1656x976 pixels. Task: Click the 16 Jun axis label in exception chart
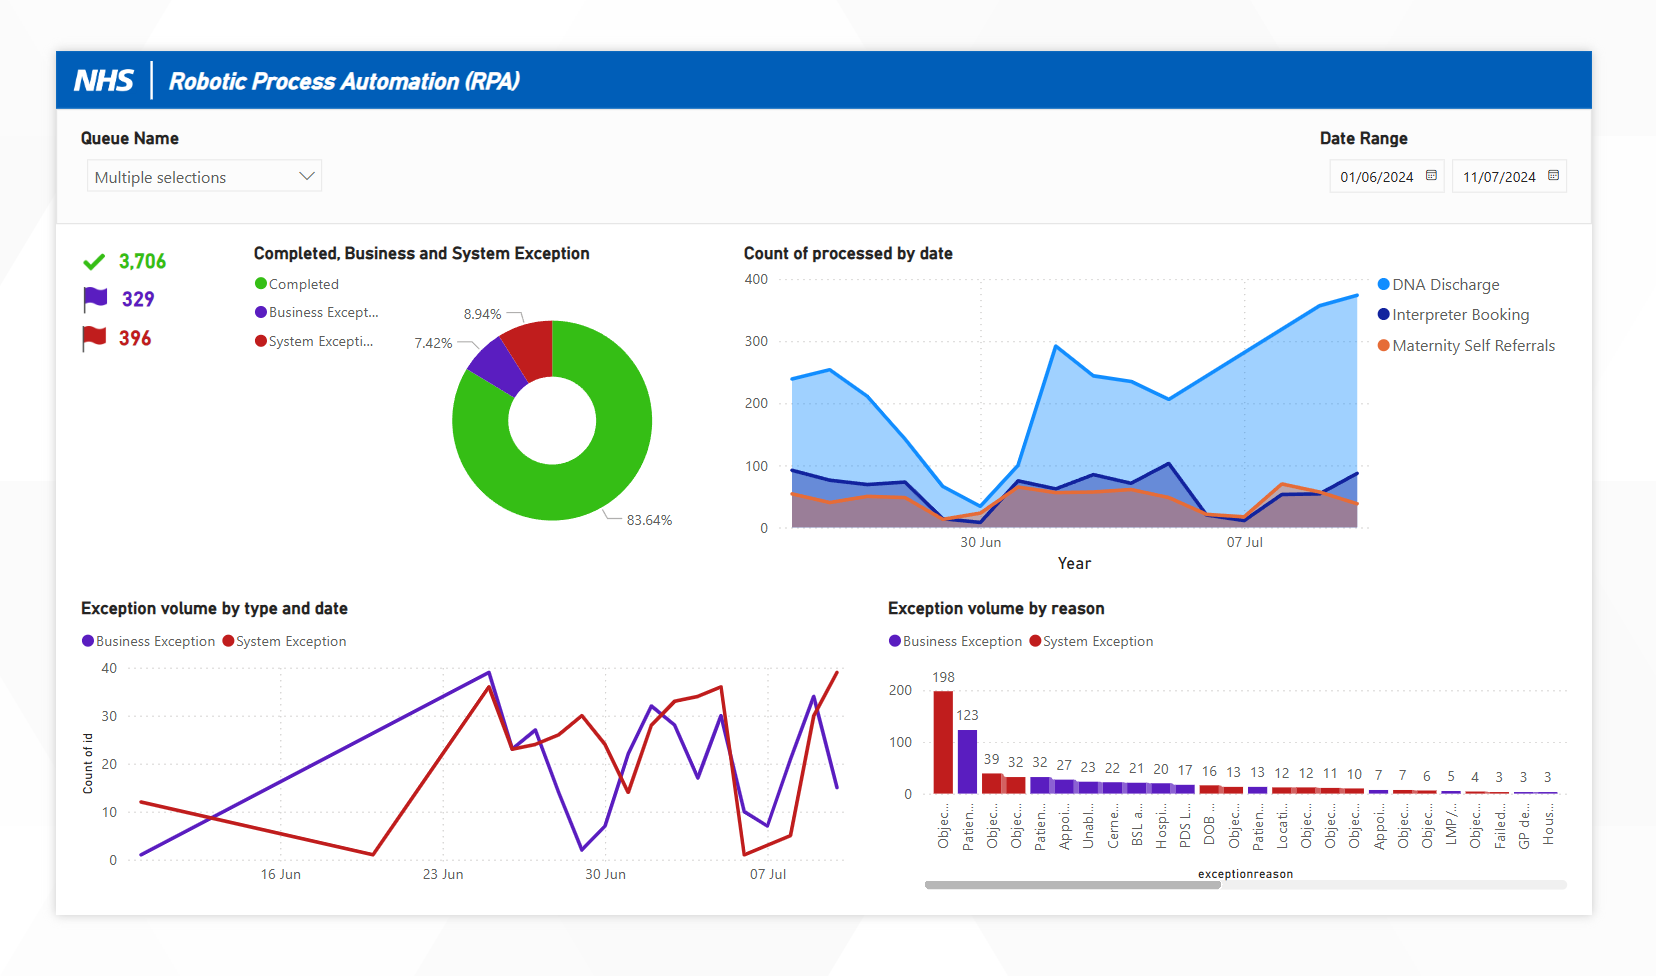click(281, 874)
